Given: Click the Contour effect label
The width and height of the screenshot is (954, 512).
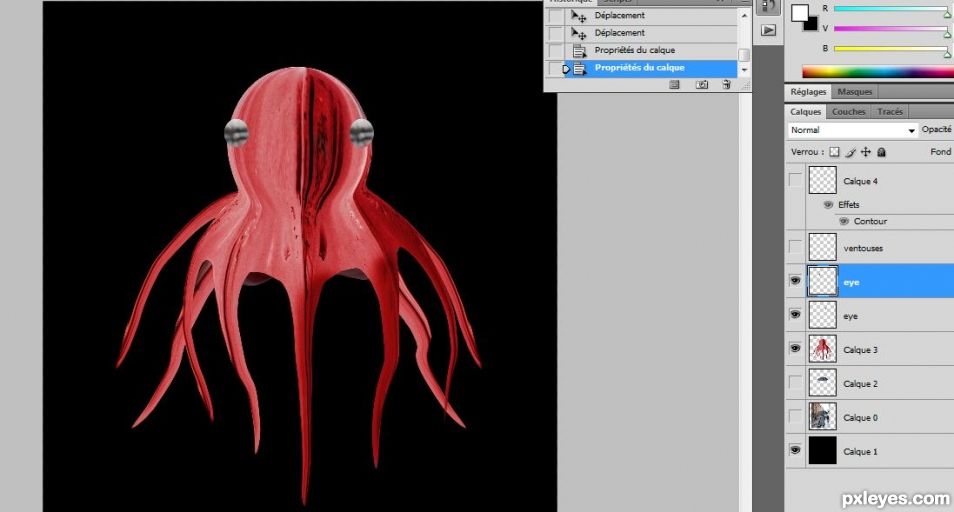Looking at the screenshot, I should (870, 221).
